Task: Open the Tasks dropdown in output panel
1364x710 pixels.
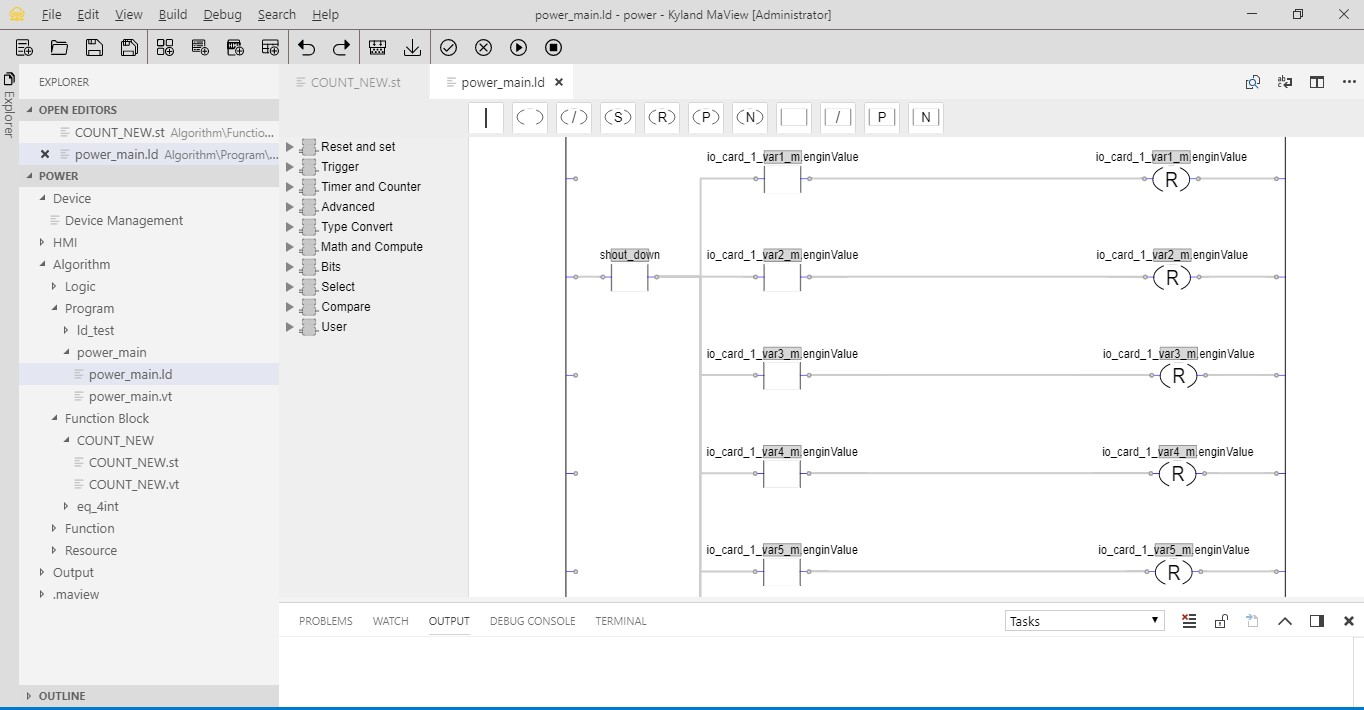Action: (1084, 621)
